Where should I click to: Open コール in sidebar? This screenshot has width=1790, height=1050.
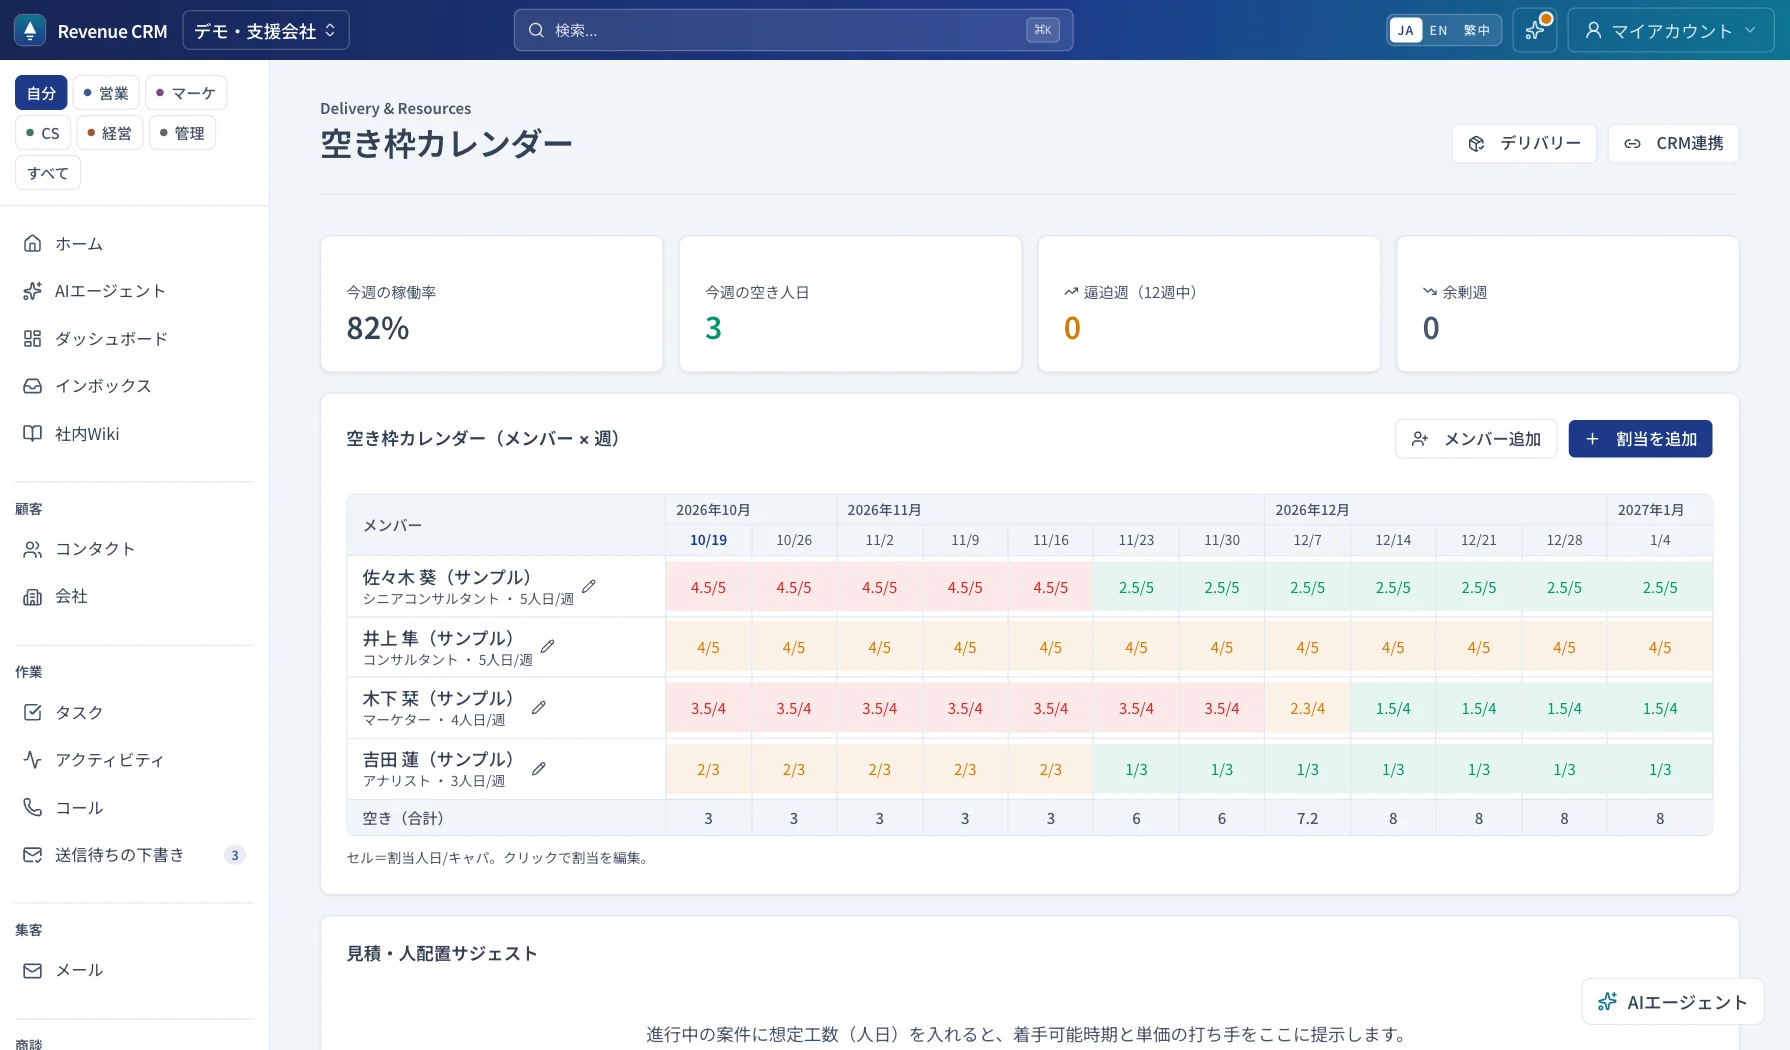(134, 808)
